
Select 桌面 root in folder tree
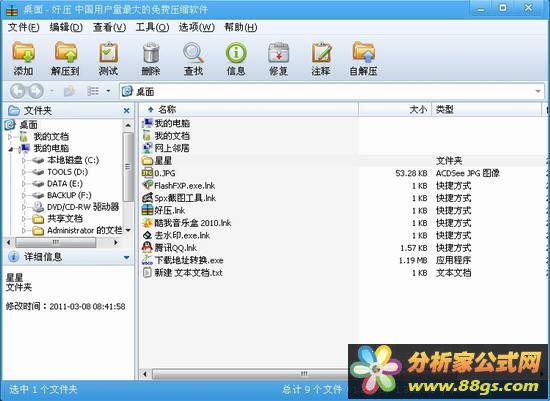tap(28, 125)
